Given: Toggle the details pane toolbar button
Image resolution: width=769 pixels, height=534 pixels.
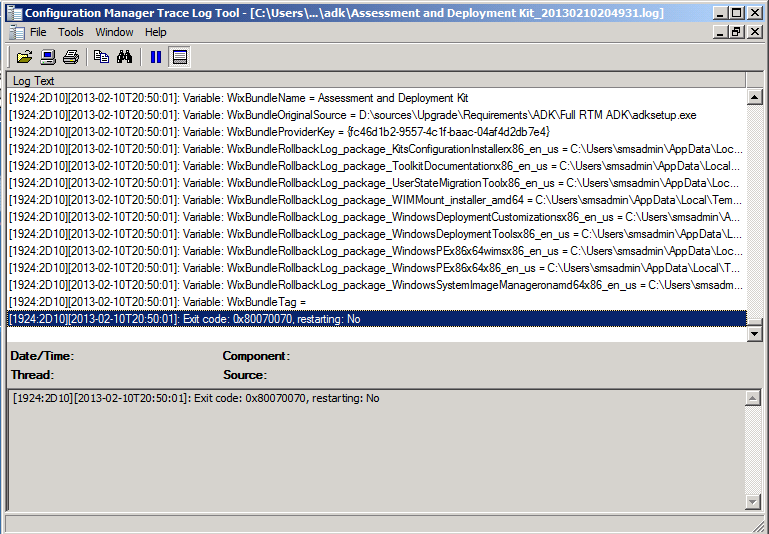Looking at the screenshot, I should pyautogui.click(x=179, y=57).
